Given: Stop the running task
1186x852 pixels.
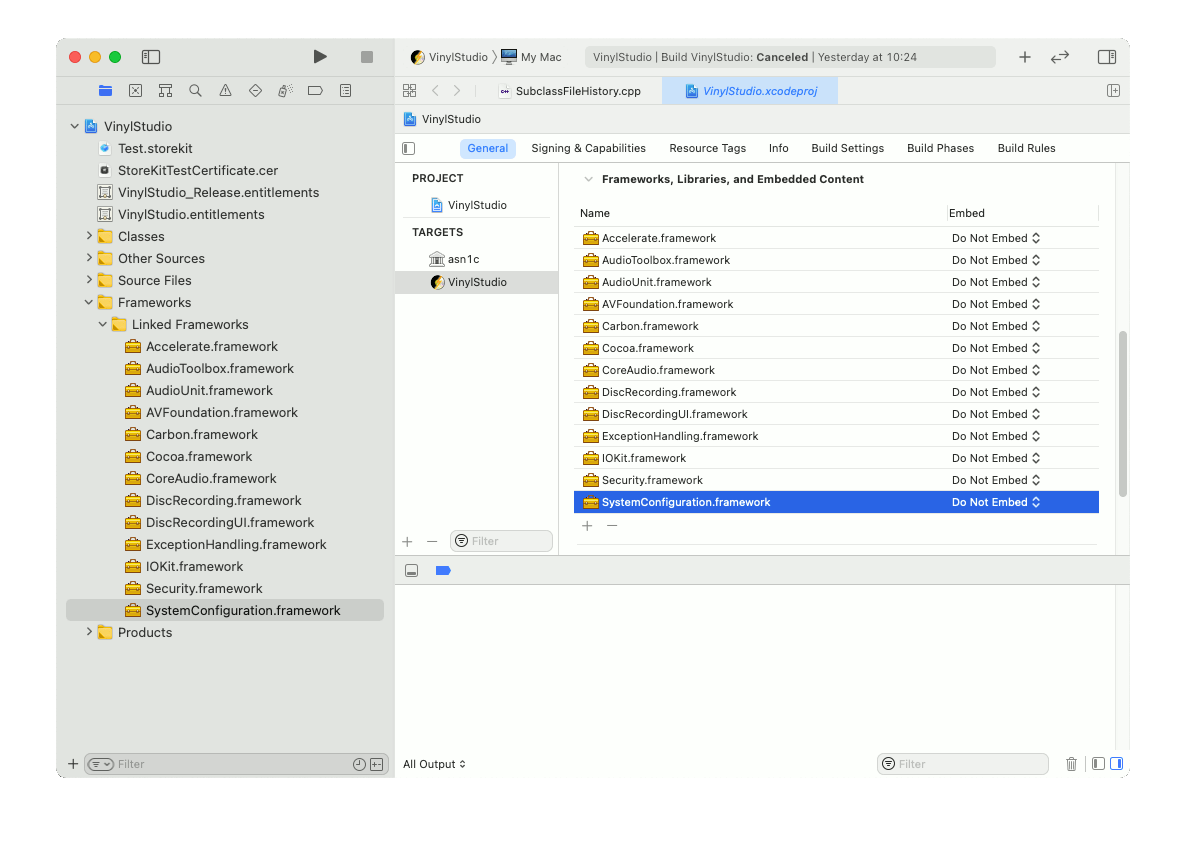Looking at the screenshot, I should point(367,57).
